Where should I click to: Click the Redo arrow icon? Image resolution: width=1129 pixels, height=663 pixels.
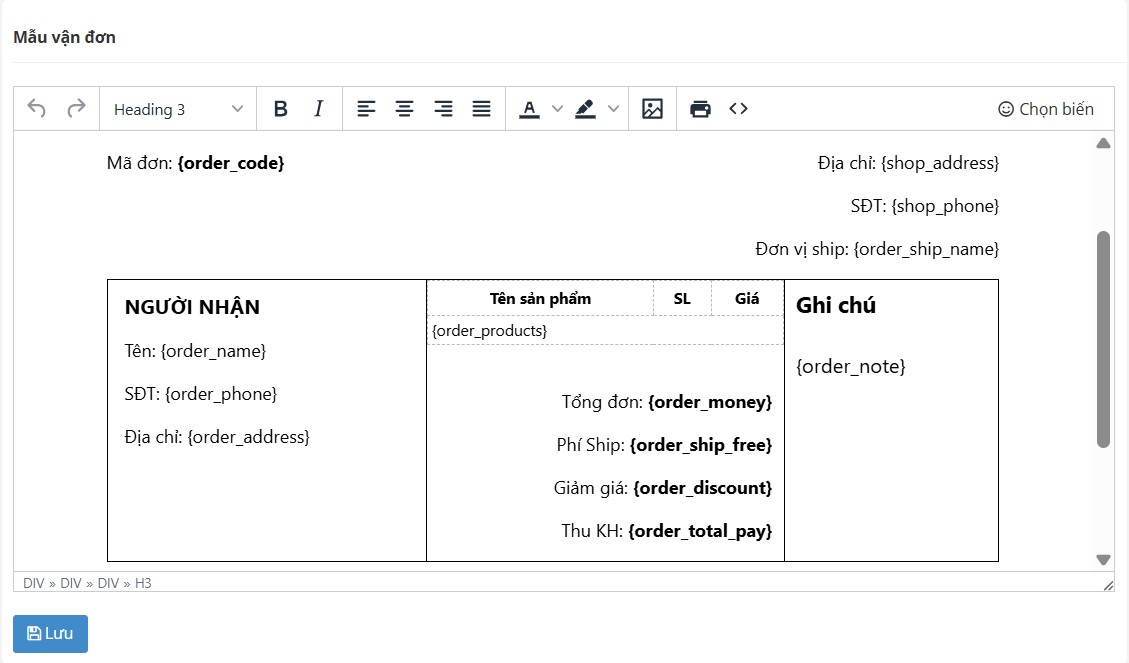click(76, 109)
